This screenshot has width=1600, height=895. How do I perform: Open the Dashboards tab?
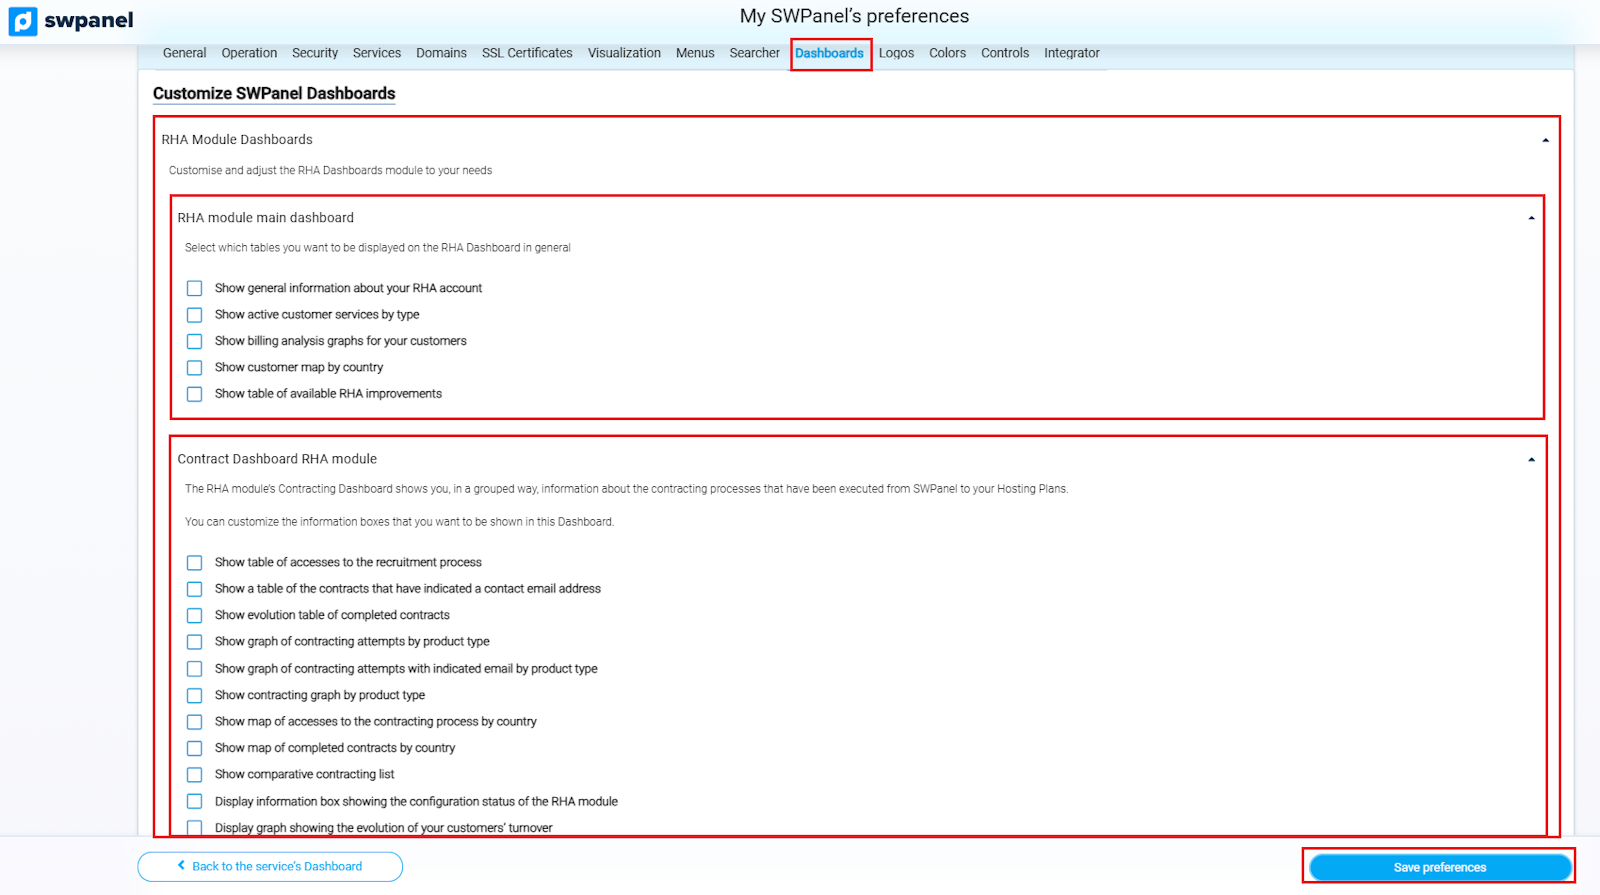[829, 53]
